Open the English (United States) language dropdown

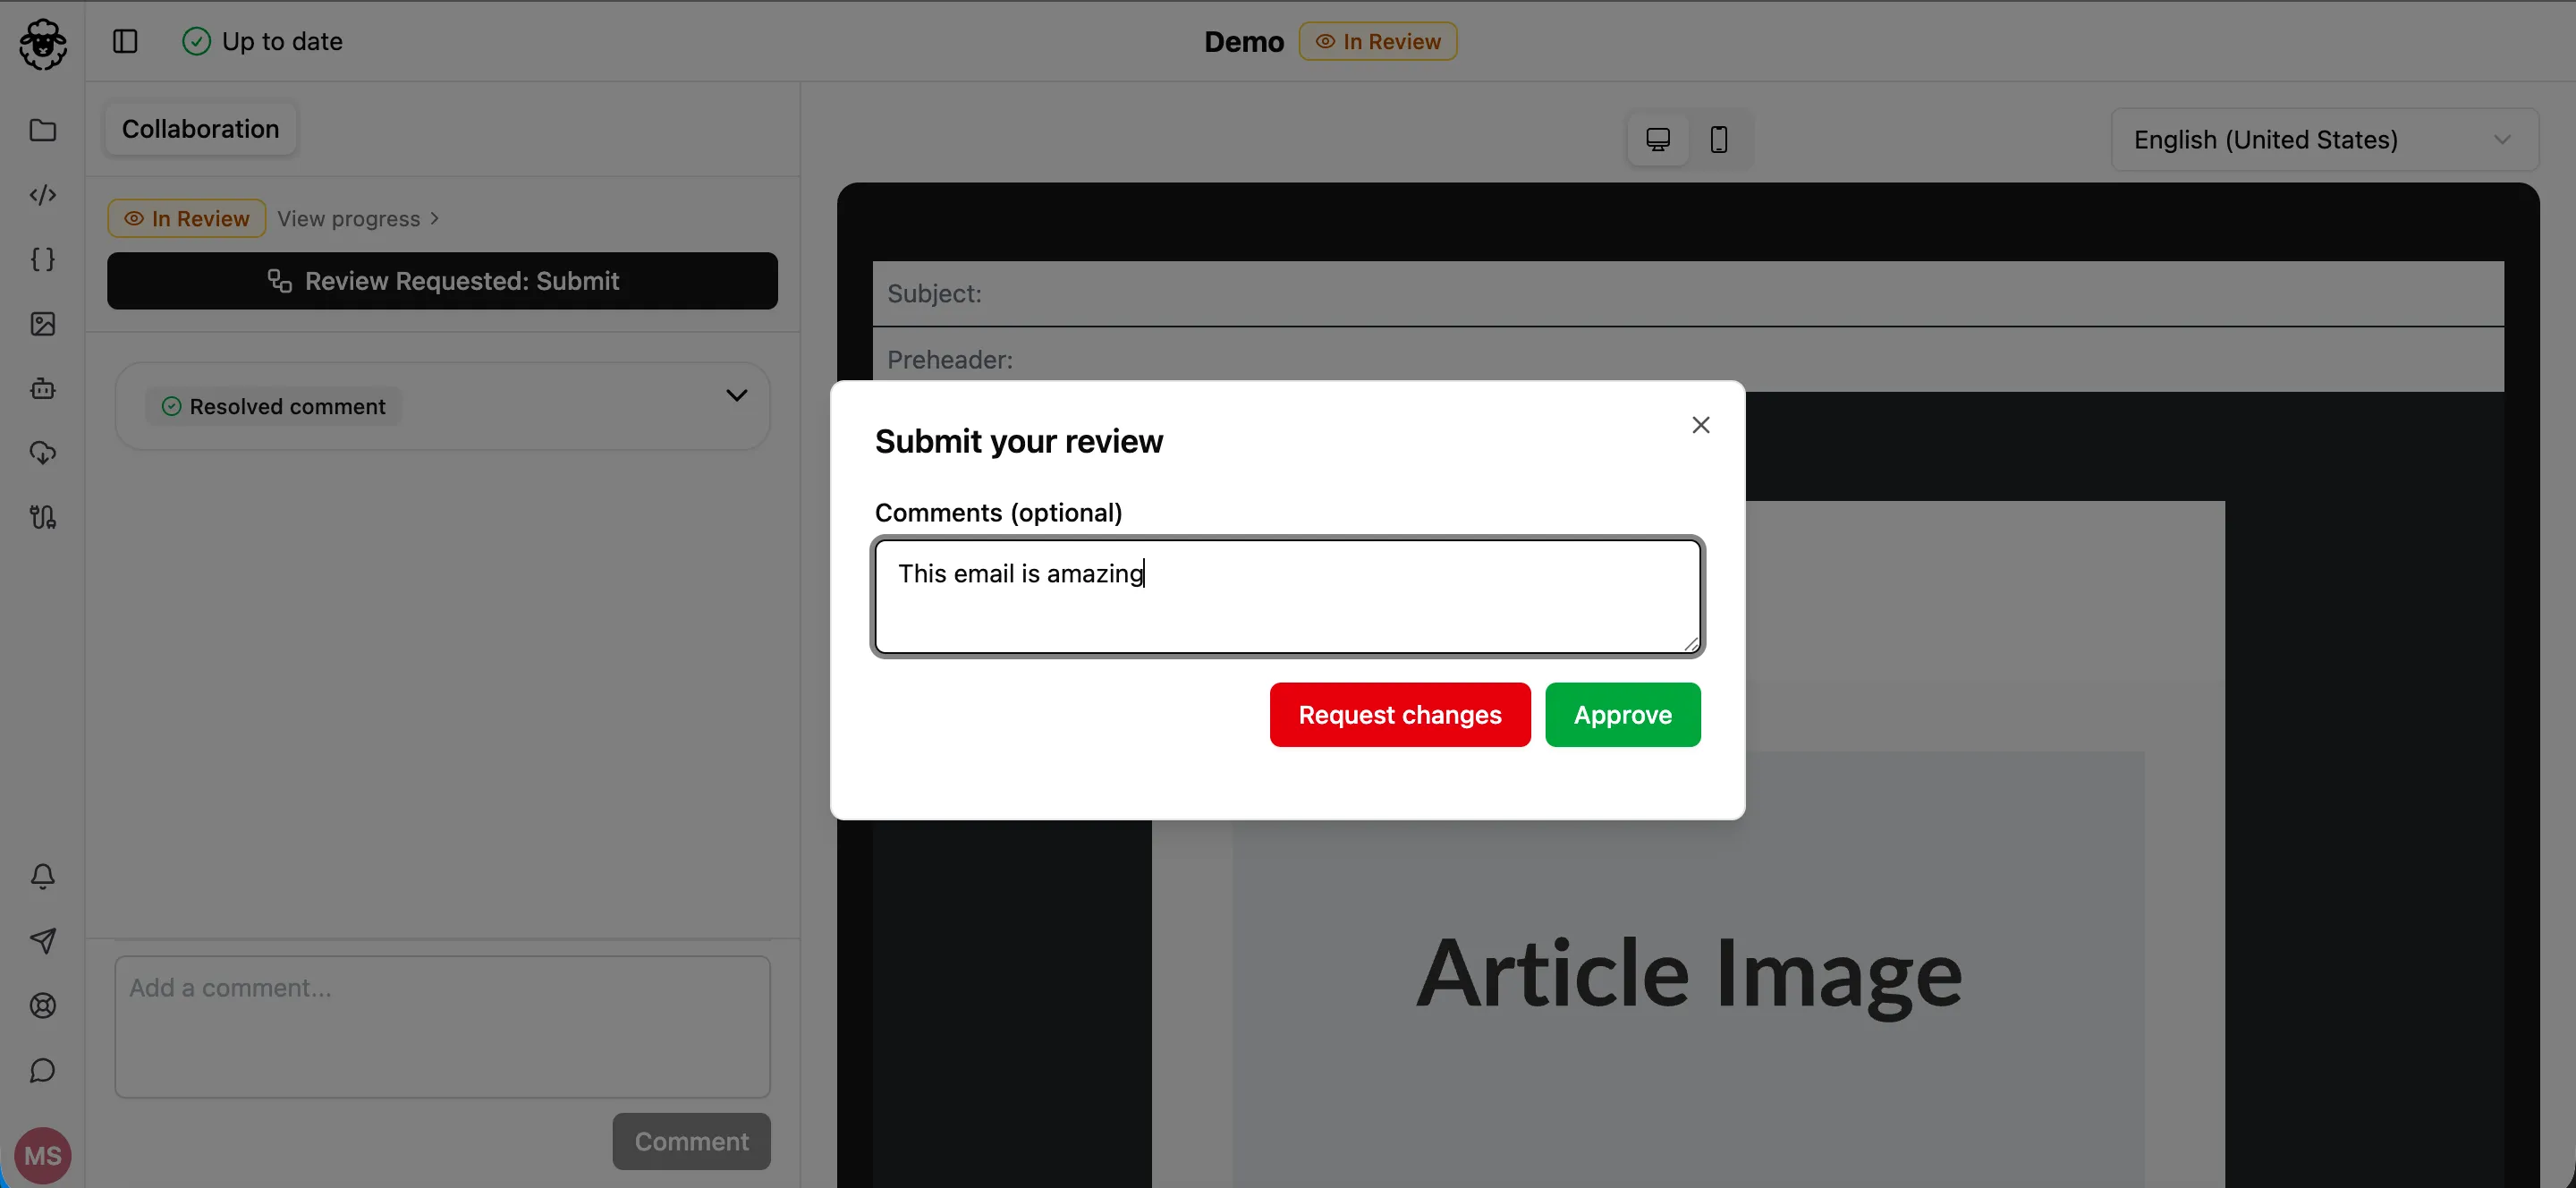(2324, 139)
